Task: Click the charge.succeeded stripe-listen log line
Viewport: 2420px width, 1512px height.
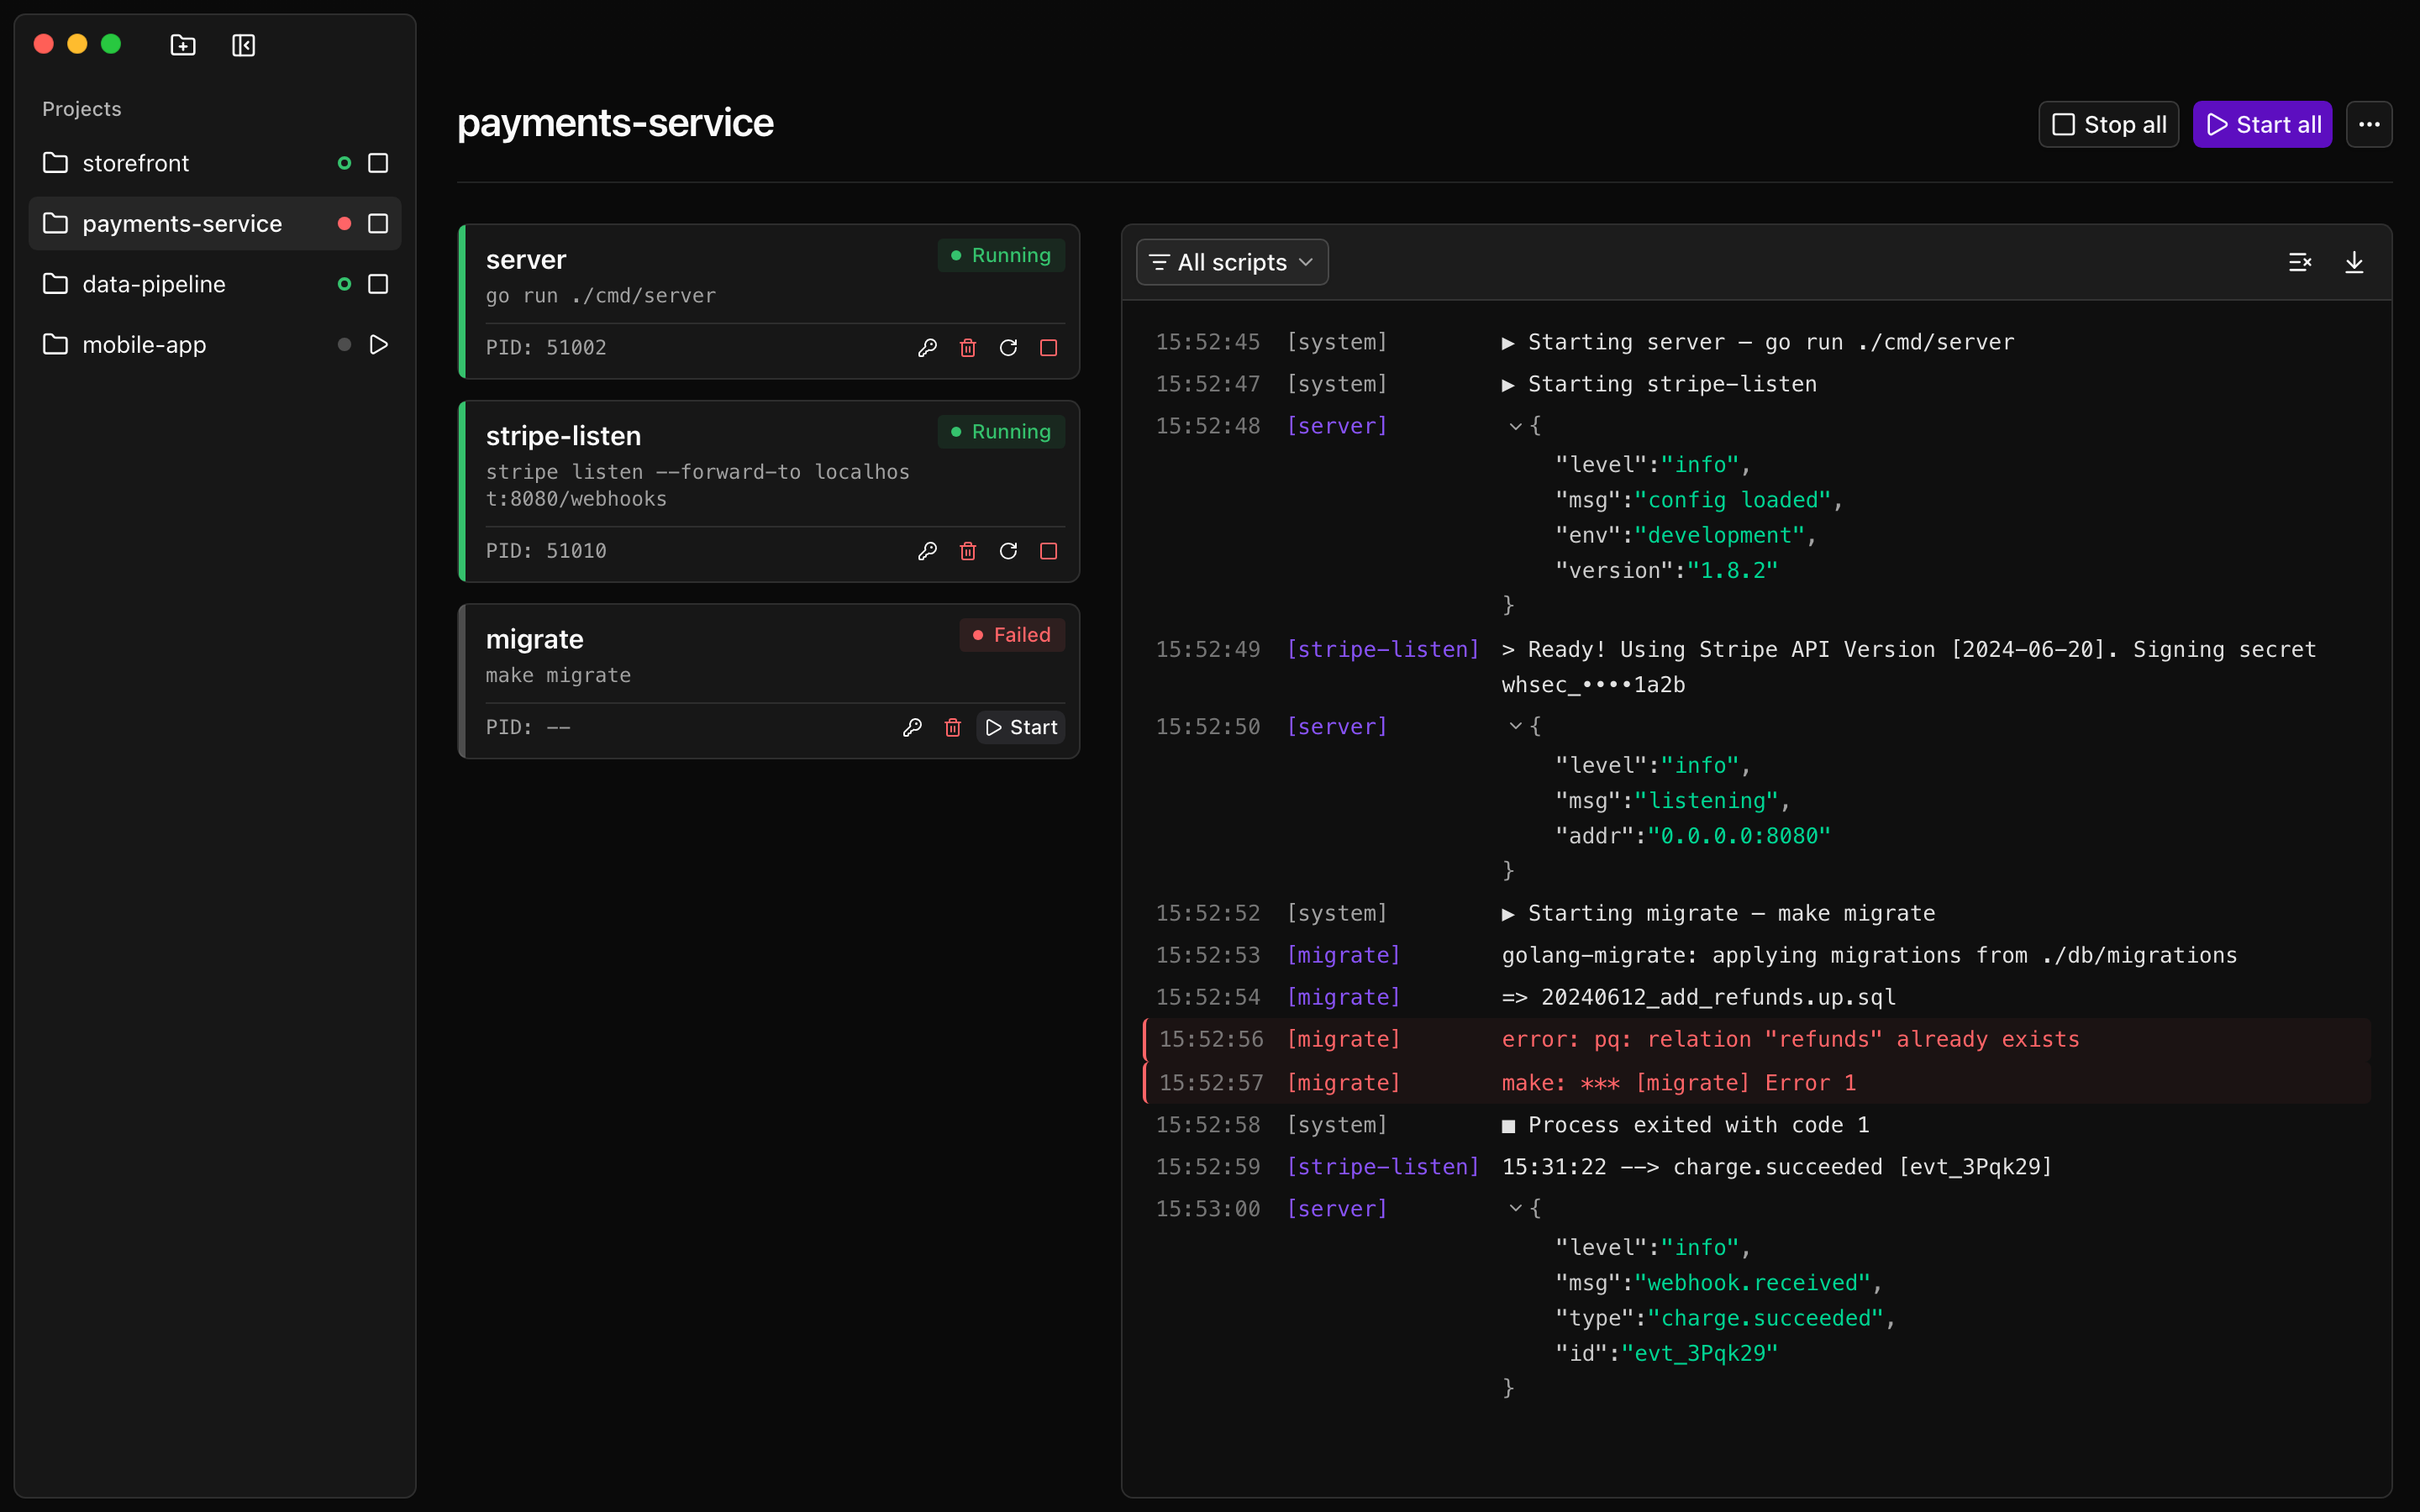Action: point(1757,1167)
